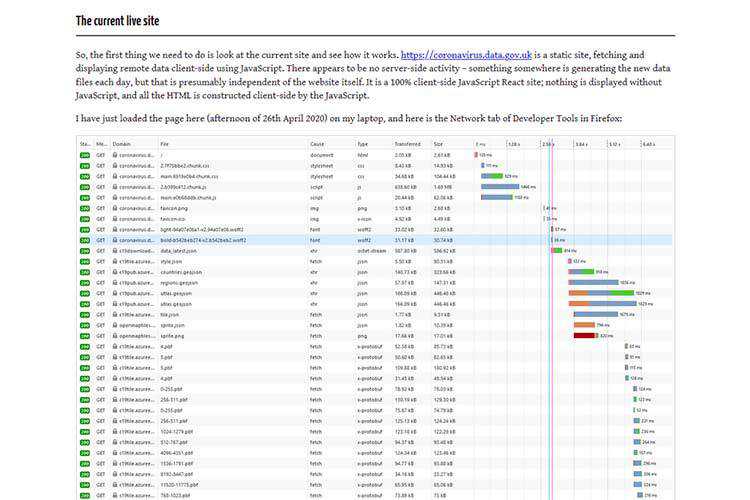Image resolution: width=750 pixels, height=500 pixels.
Task: Click the 200 status badge for regions.geojson
Action: [x=85, y=283]
